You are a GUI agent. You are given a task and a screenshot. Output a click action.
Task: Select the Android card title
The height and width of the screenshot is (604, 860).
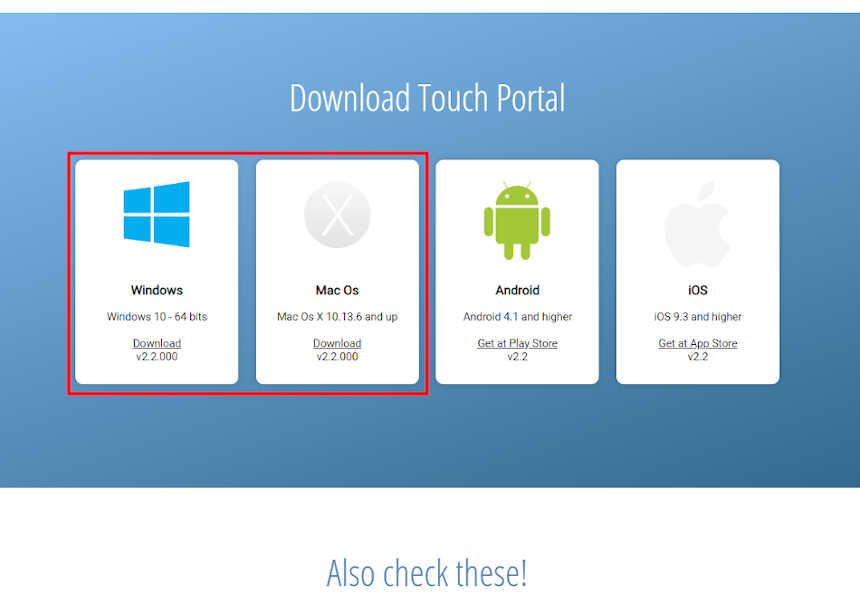click(x=517, y=290)
